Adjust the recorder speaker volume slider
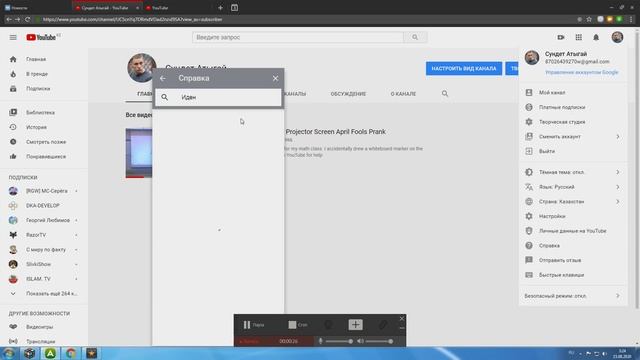The width and height of the screenshot is (640, 360). coord(379,341)
